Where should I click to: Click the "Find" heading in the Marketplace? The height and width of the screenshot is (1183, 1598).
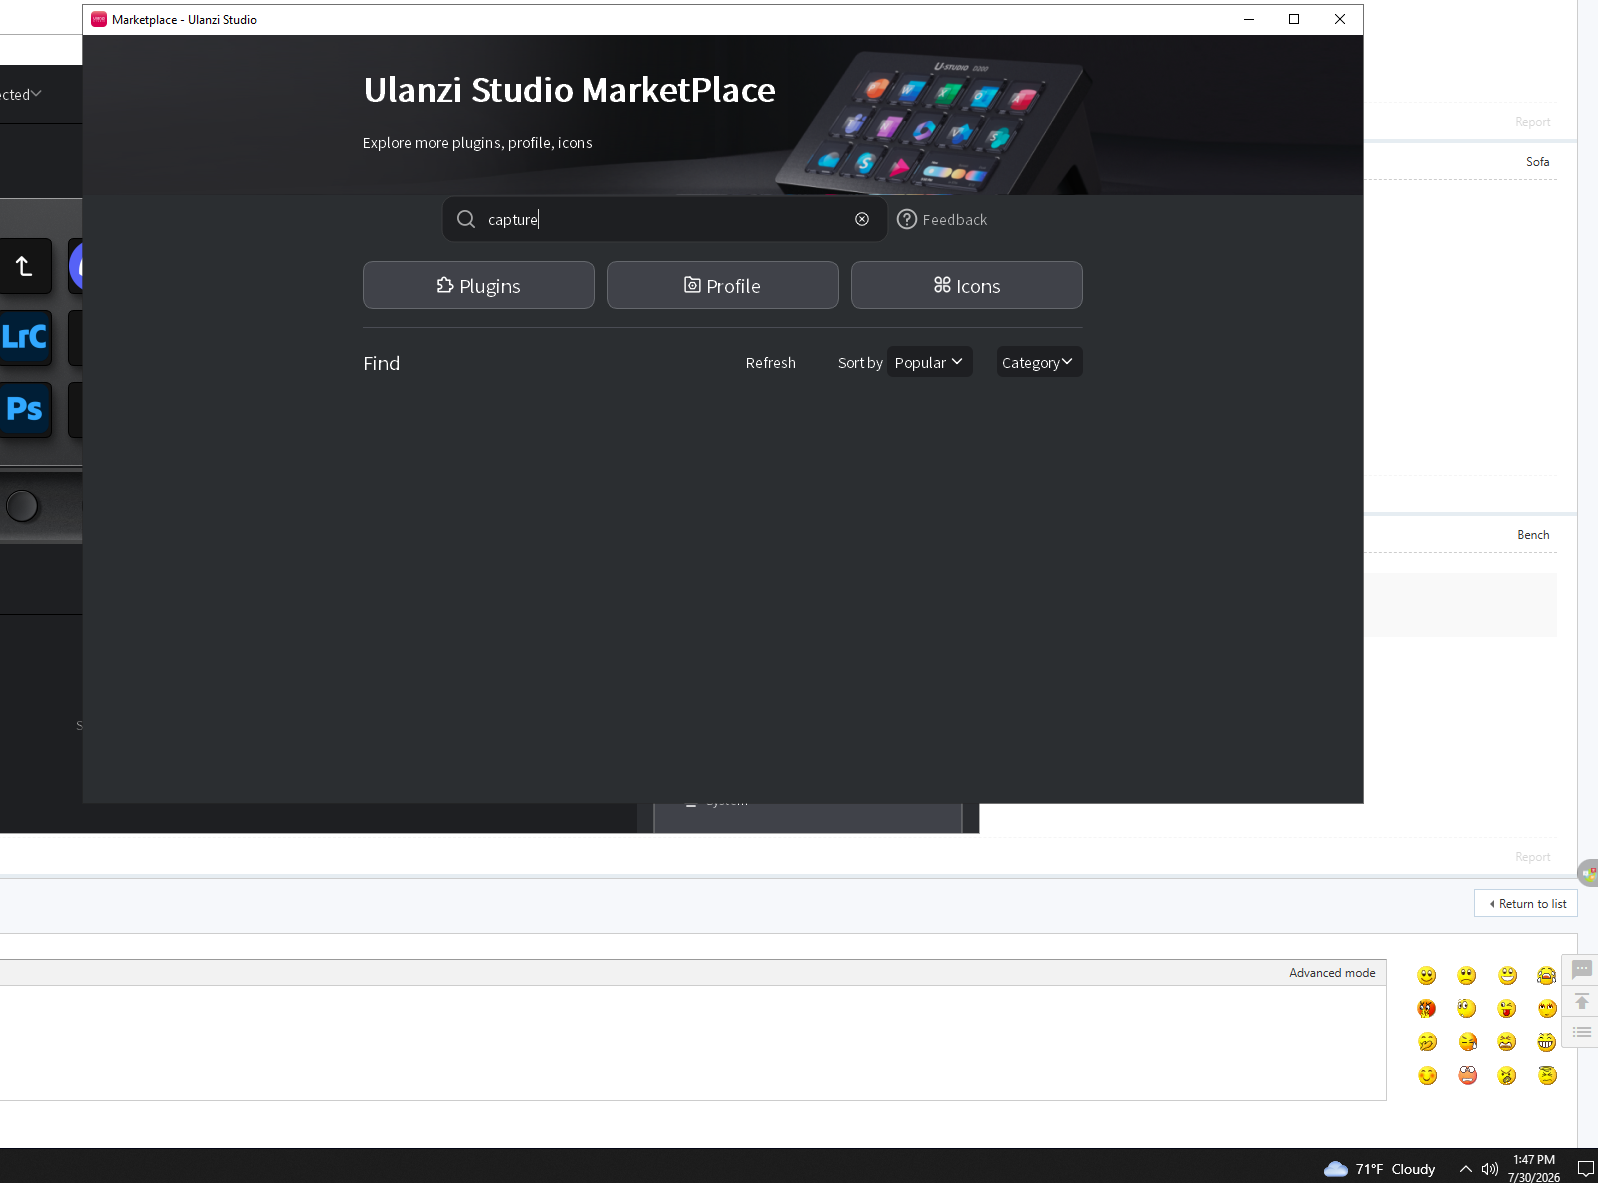click(x=382, y=363)
